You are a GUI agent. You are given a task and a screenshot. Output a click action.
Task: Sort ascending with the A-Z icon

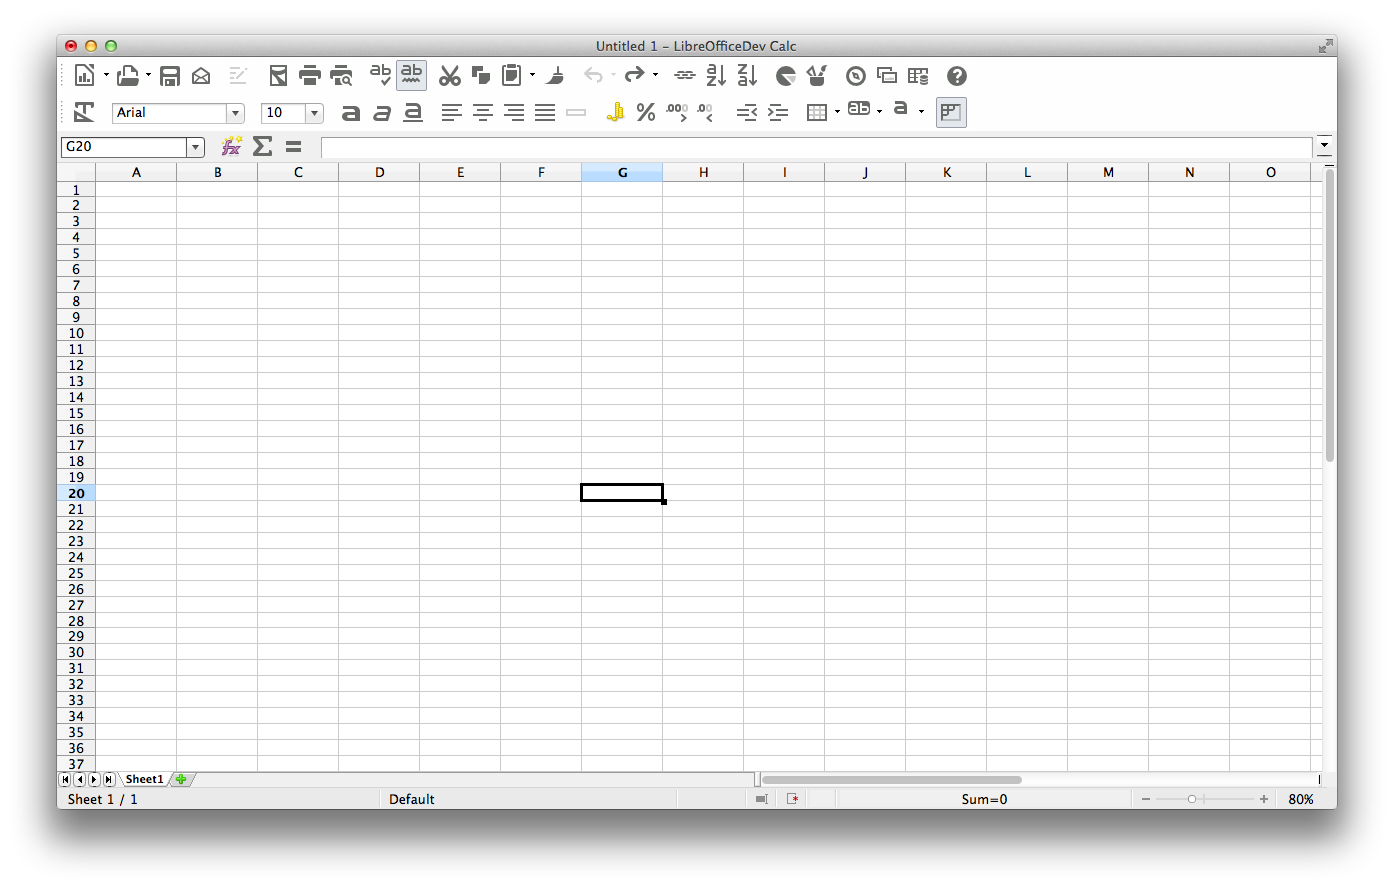click(716, 76)
